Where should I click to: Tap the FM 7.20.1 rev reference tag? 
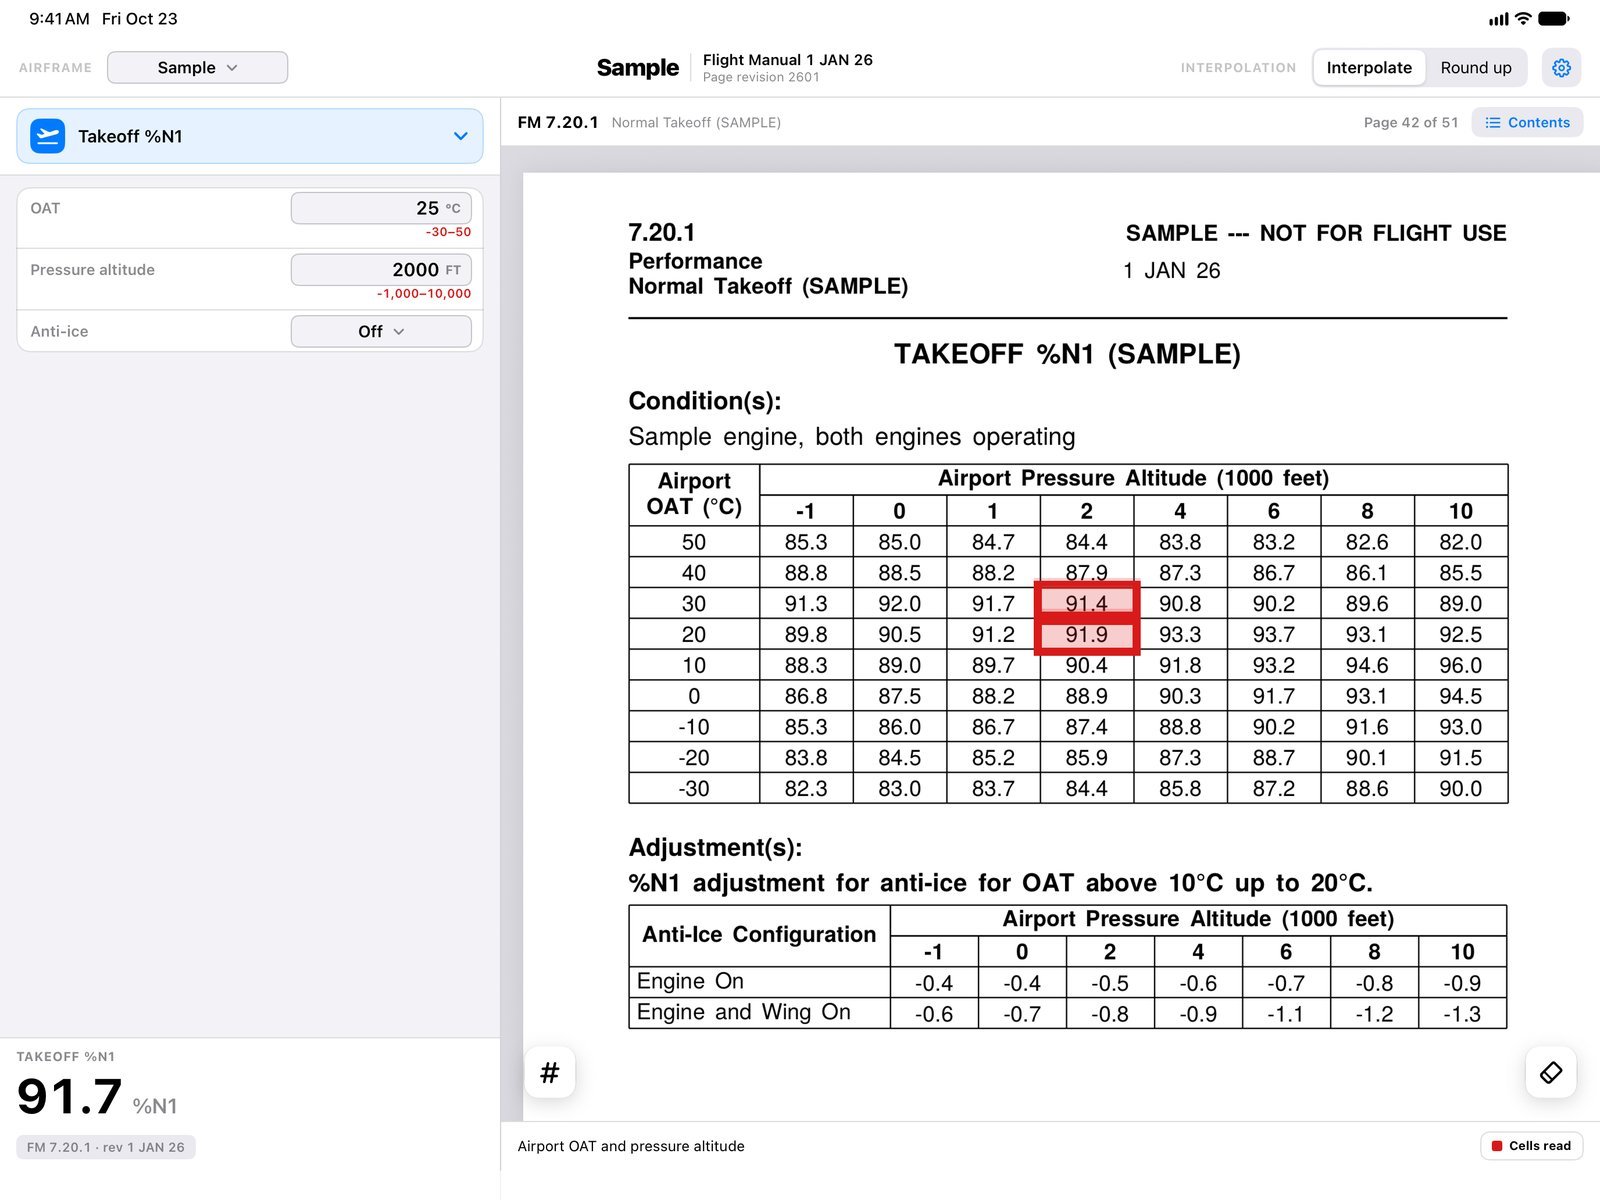point(106,1147)
